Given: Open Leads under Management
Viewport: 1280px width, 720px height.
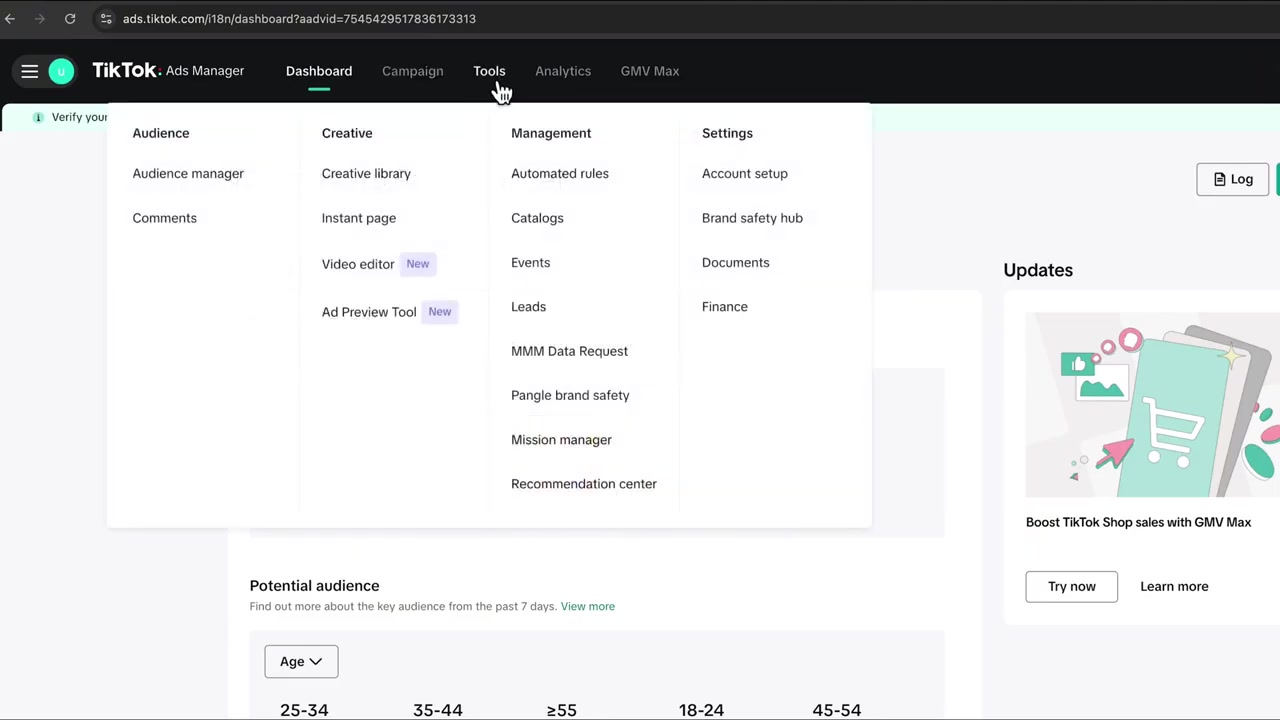Looking at the screenshot, I should pyautogui.click(x=528, y=307).
